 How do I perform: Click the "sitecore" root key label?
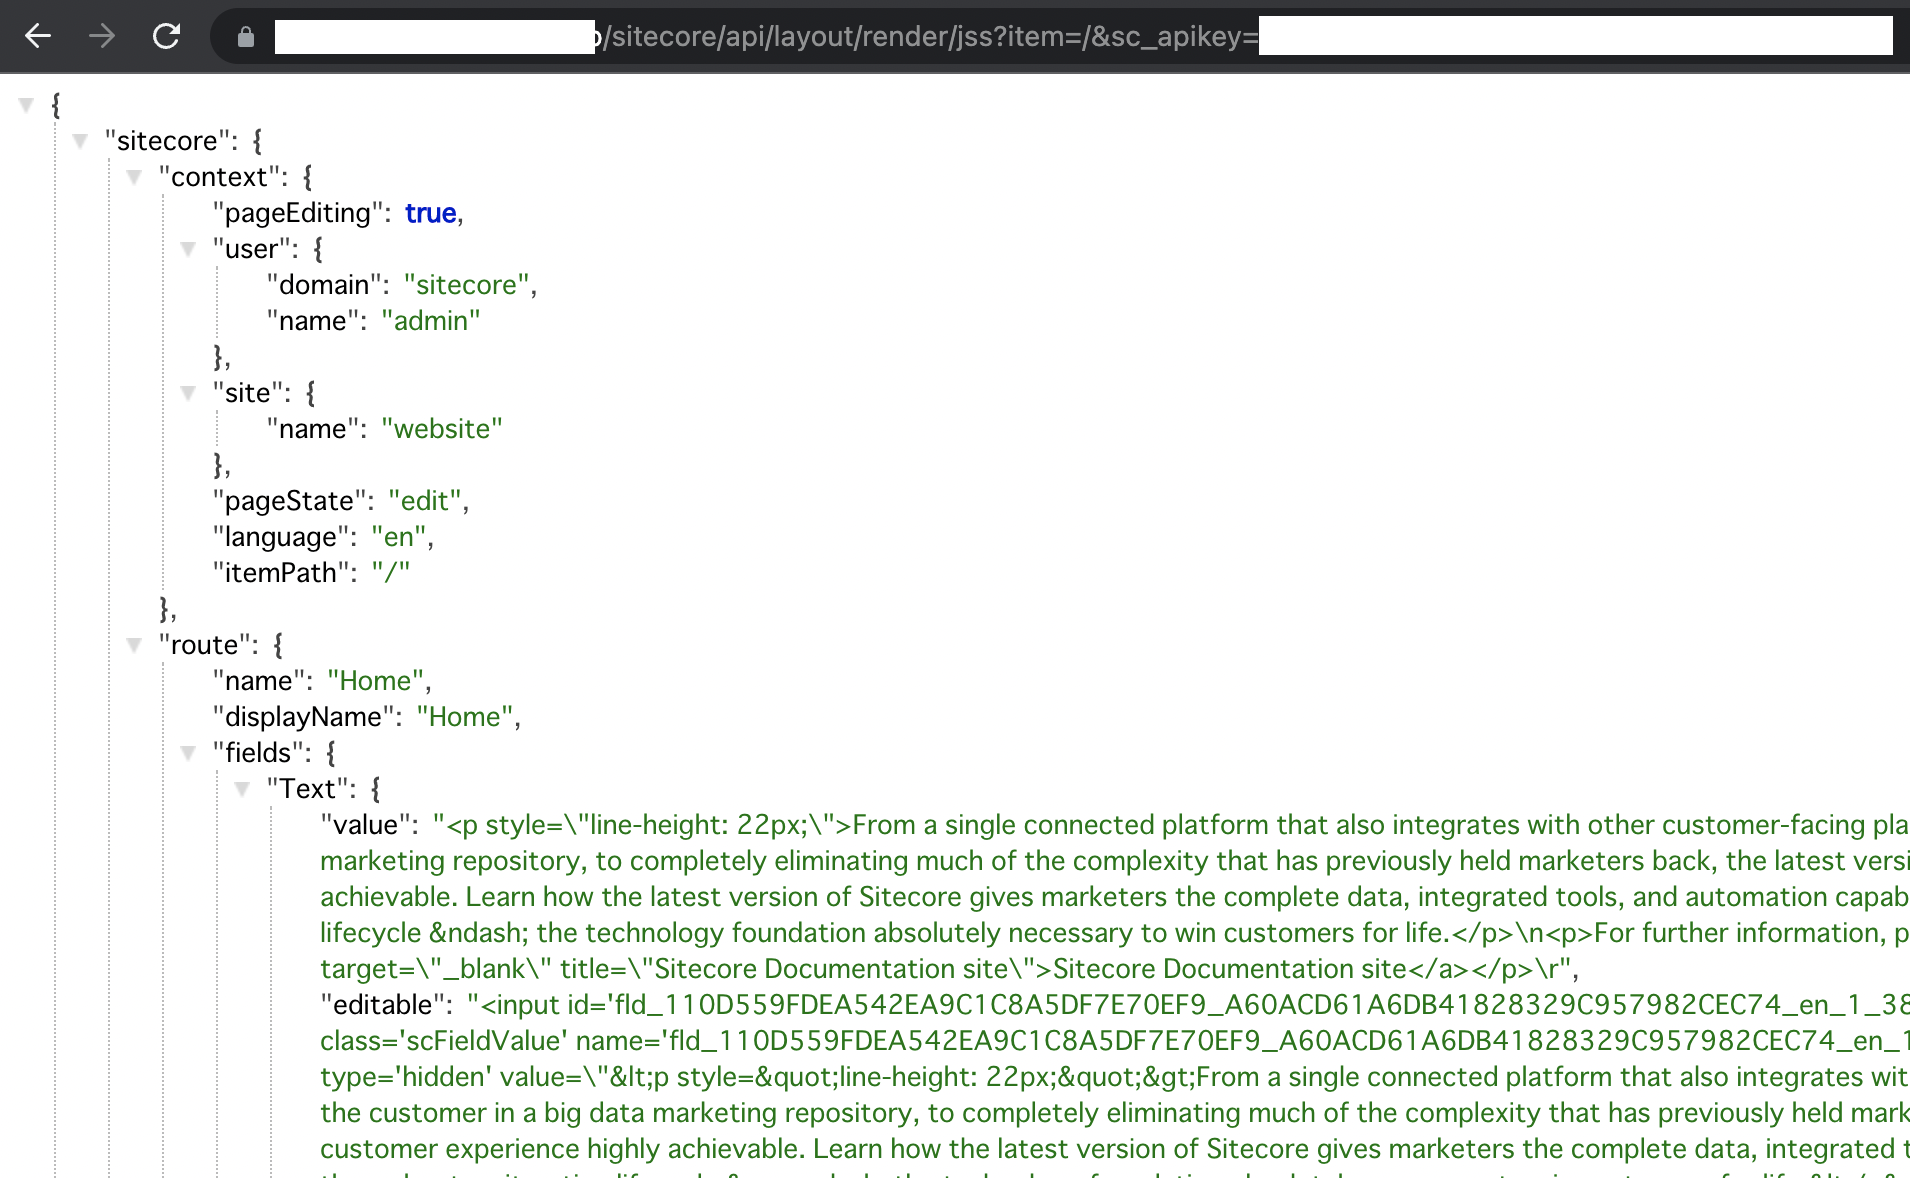click(x=167, y=141)
